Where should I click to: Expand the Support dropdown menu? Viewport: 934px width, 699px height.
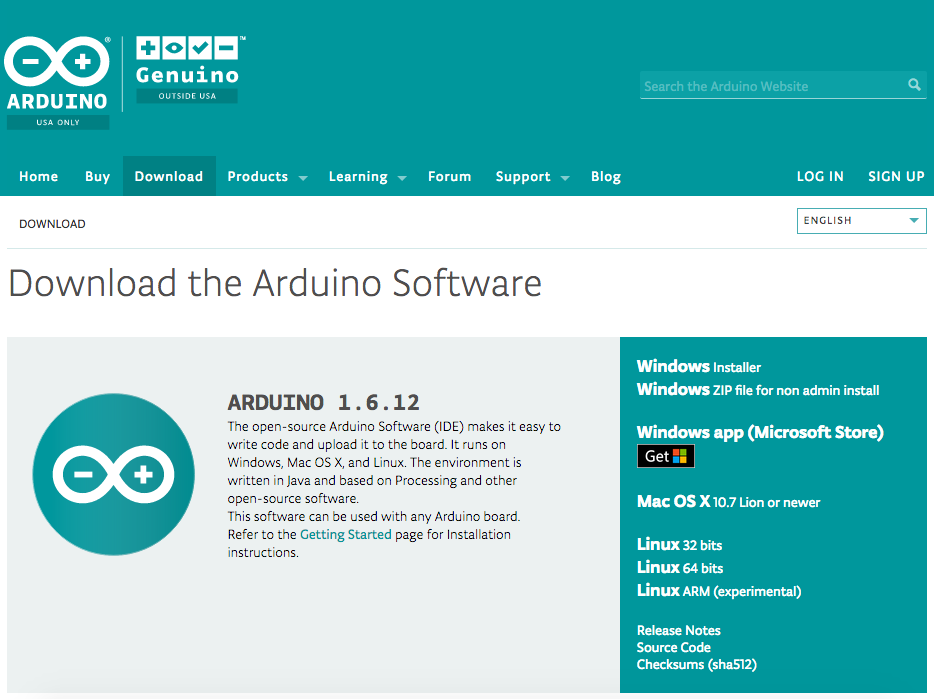[533, 177]
